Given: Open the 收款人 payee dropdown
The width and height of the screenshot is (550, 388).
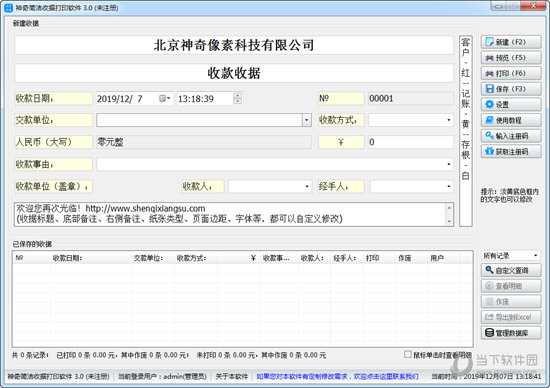Looking at the screenshot, I should coord(307,186).
